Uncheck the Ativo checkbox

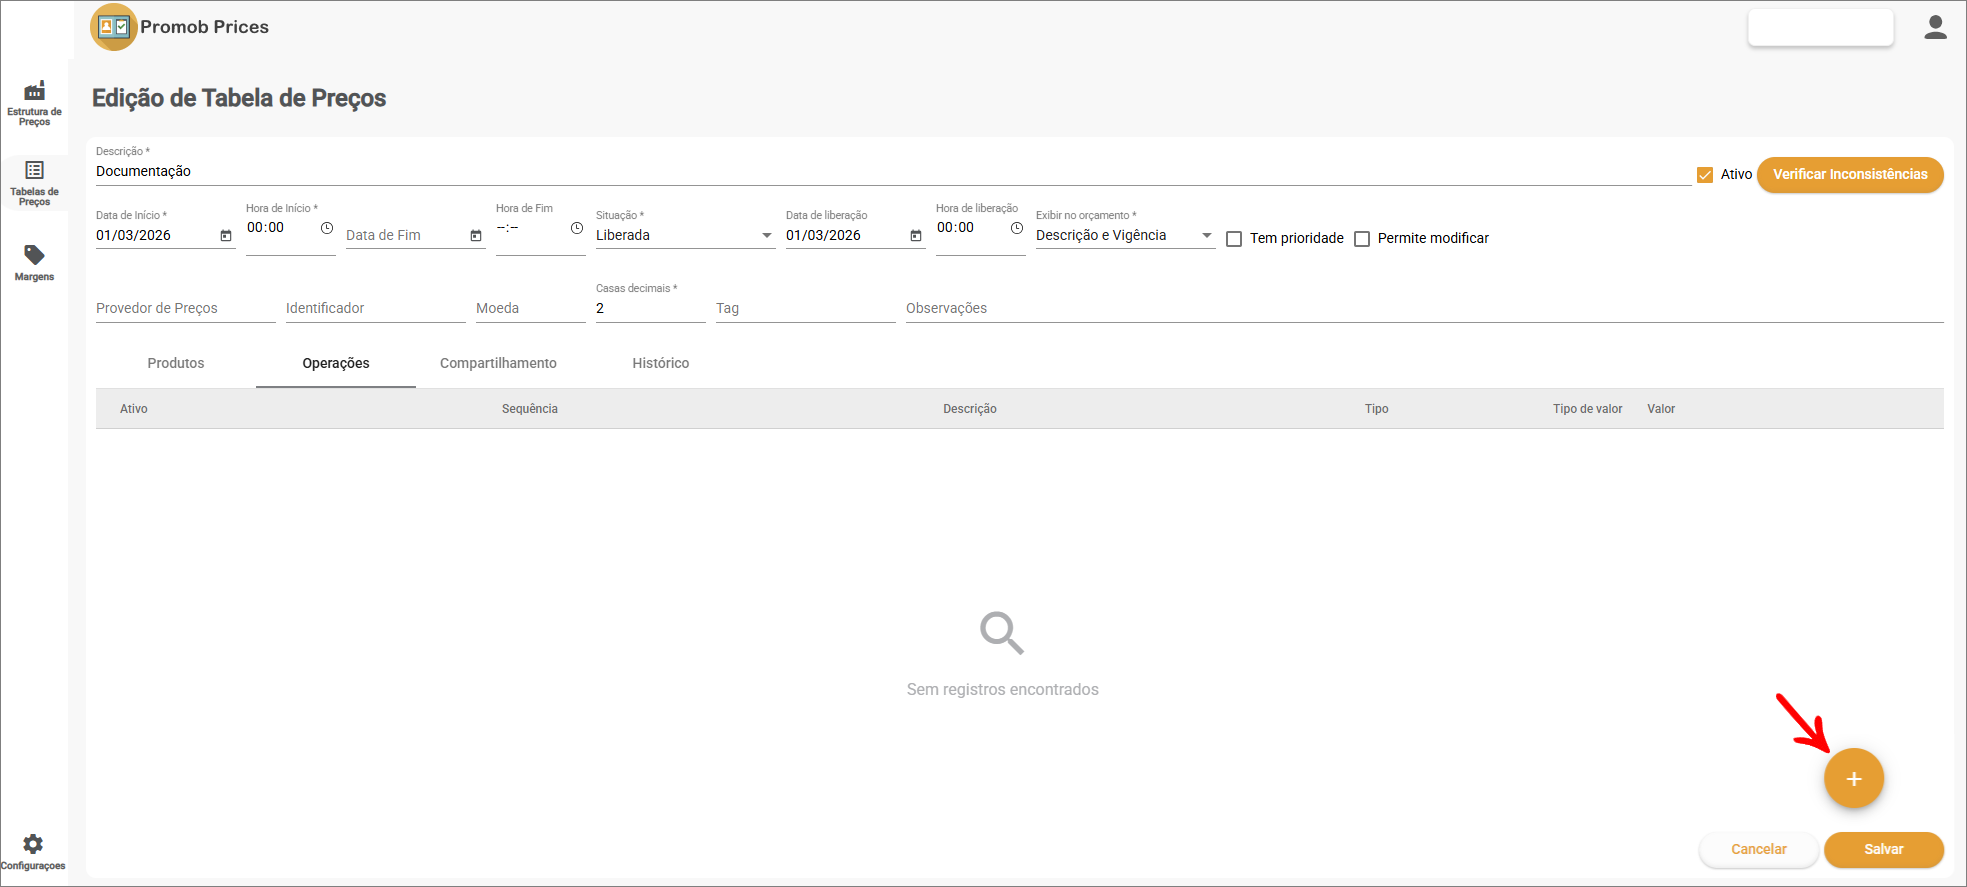(x=1705, y=175)
